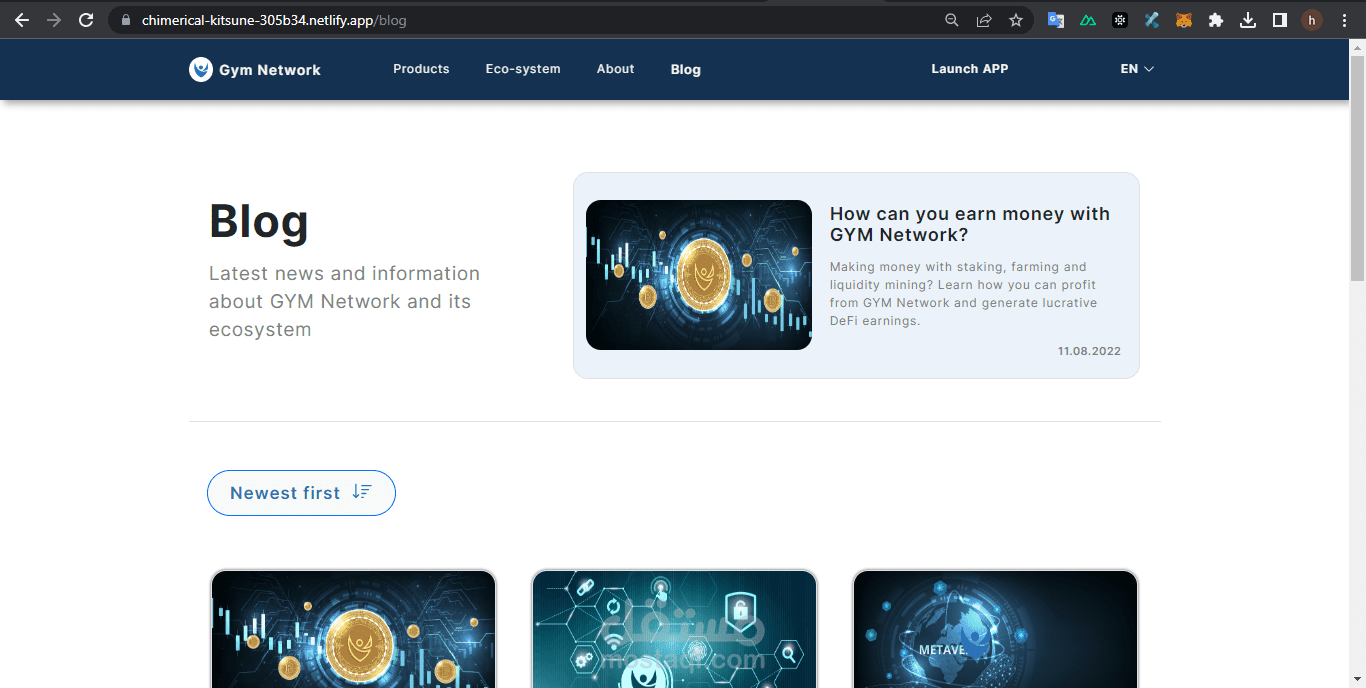Image resolution: width=1366 pixels, height=688 pixels.
Task: Click the sort-order icon in Newest first
Action: tap(362, 492)
